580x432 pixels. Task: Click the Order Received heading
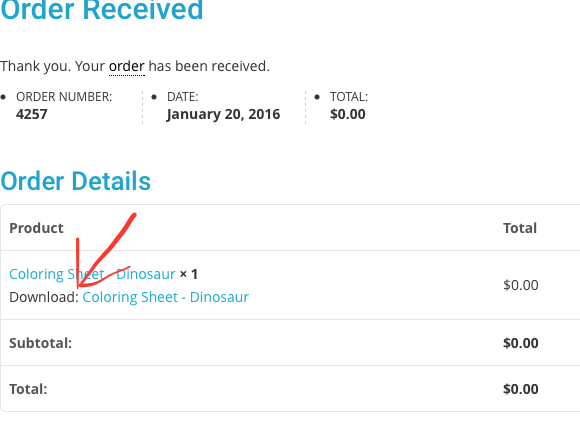102,10
